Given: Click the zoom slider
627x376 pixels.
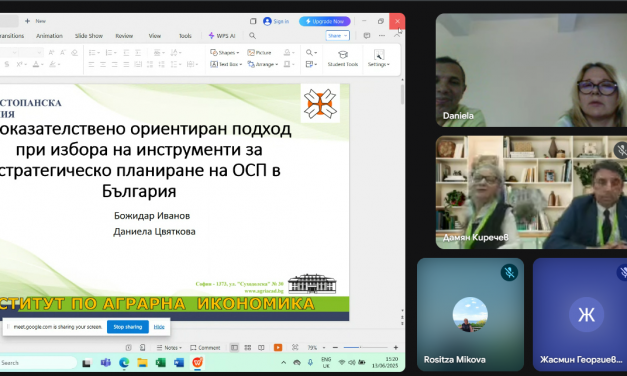Looking at the screenshot, I should (365, 348).
